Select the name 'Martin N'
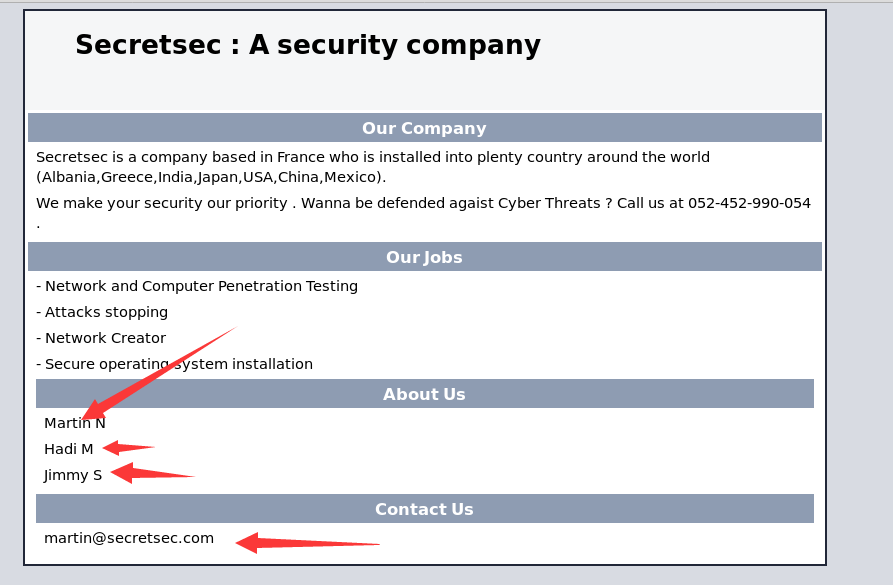The width and height of the screenshot is (893, 585). click(x=75, y=423)
